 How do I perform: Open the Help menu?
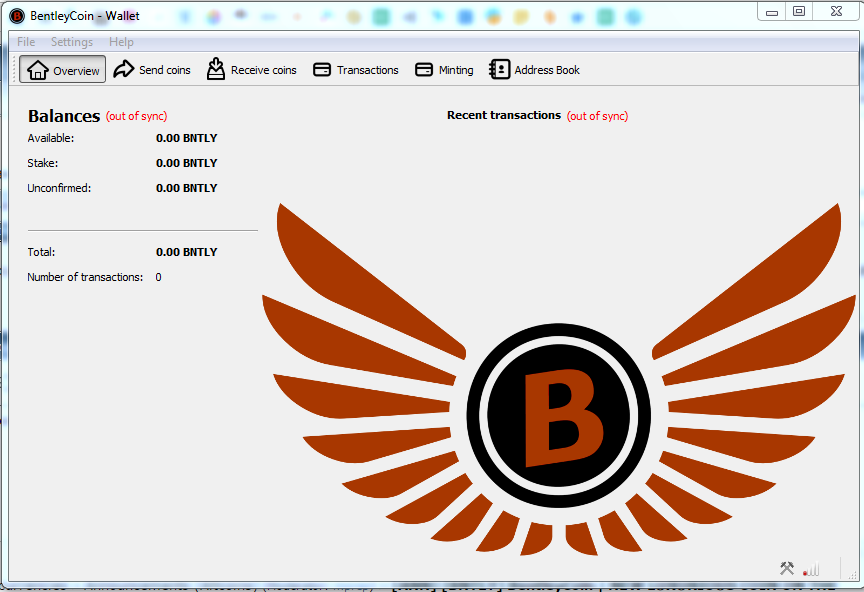[121, 42]
